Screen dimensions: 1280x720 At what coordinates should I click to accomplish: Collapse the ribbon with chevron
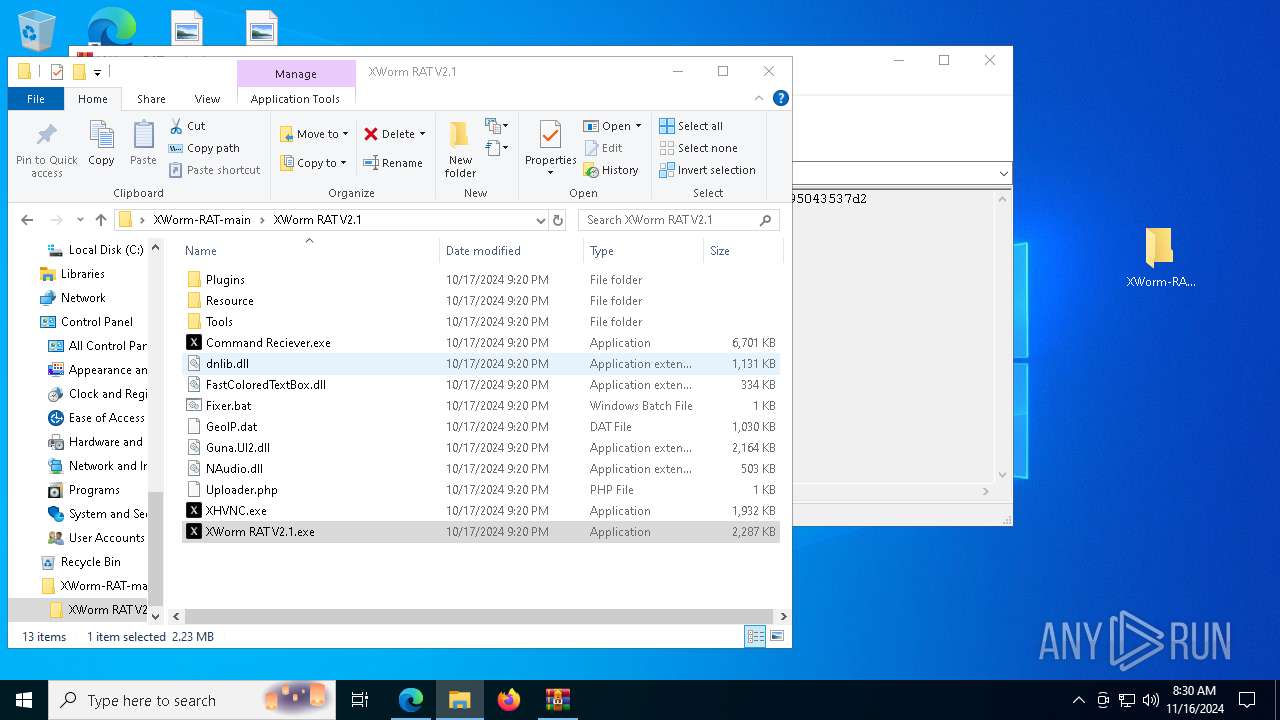(x=760, y=98)
